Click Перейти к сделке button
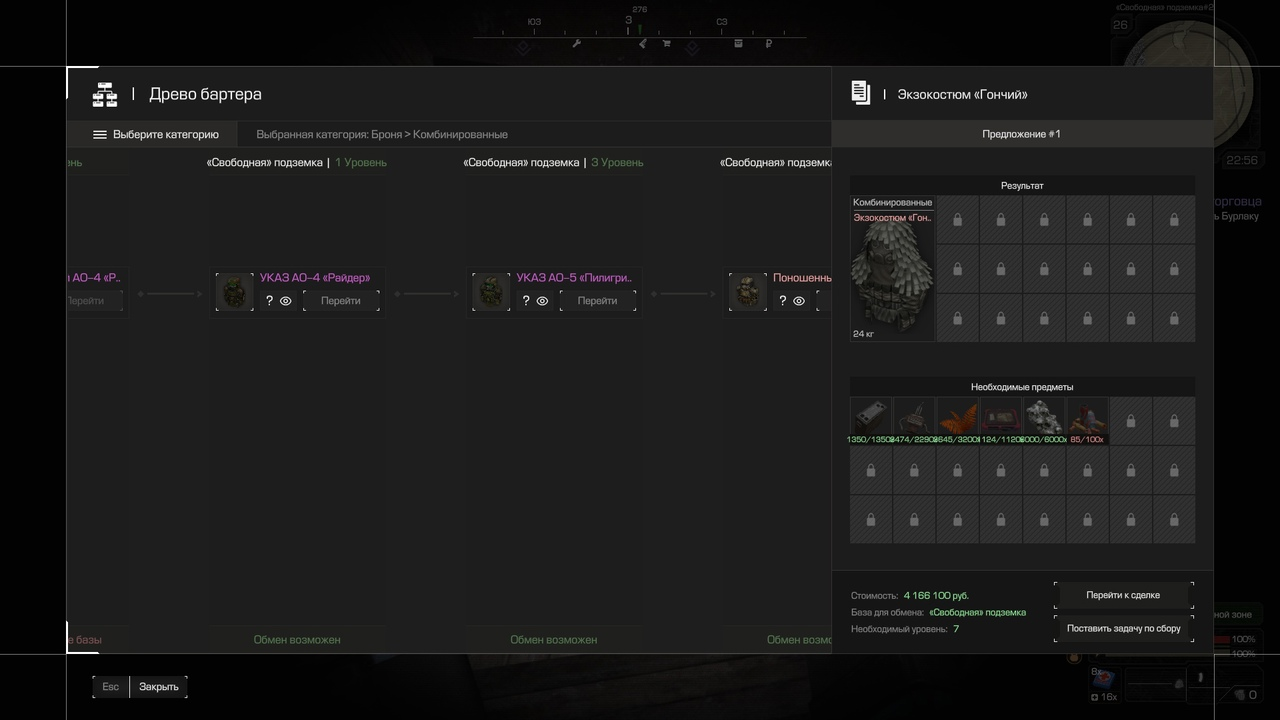This screenshot has height=720, width=1280. point(1123,595)
